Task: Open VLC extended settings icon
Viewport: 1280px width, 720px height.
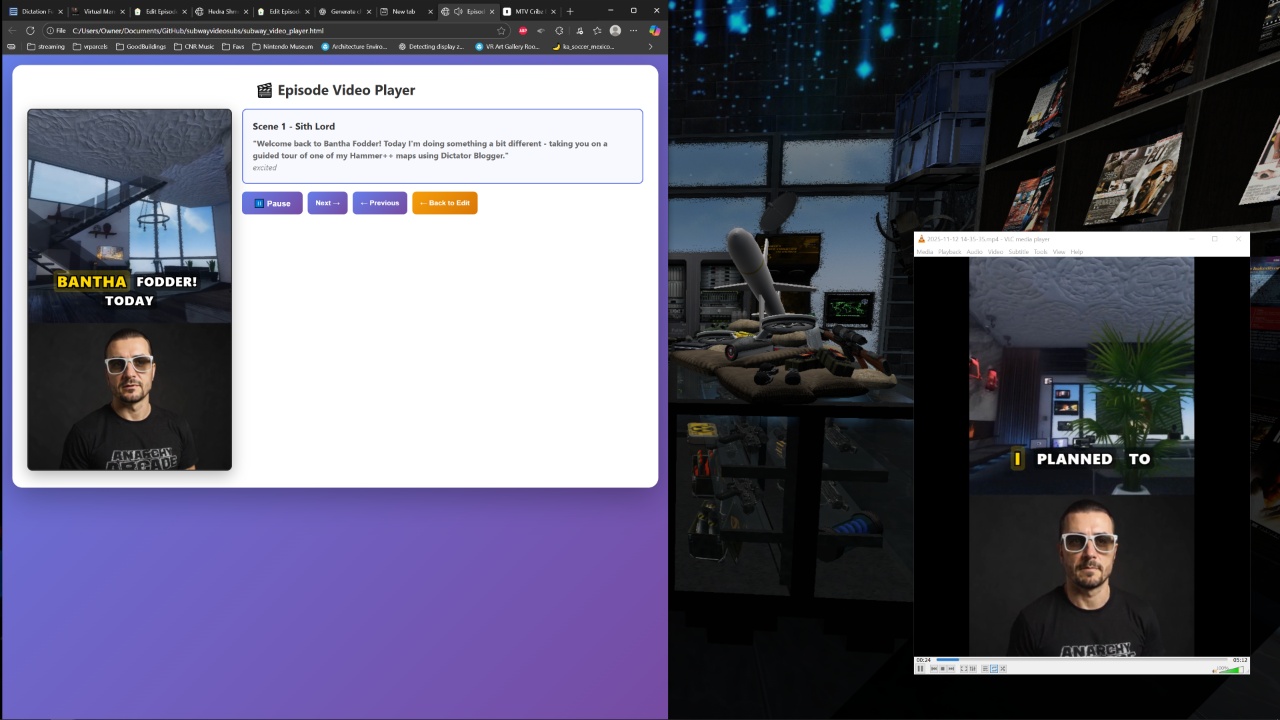Action: point(973,669)
